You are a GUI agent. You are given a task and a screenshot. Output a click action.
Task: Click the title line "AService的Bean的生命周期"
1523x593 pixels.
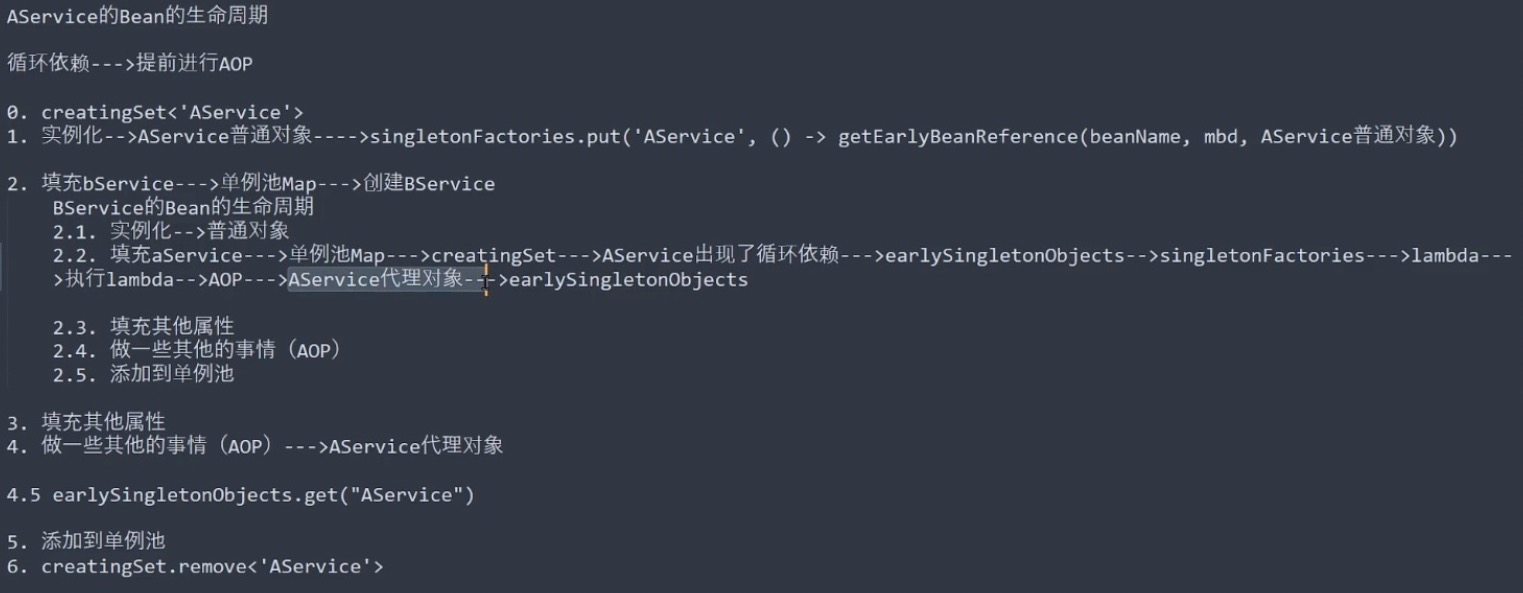(x=137, y=17)
